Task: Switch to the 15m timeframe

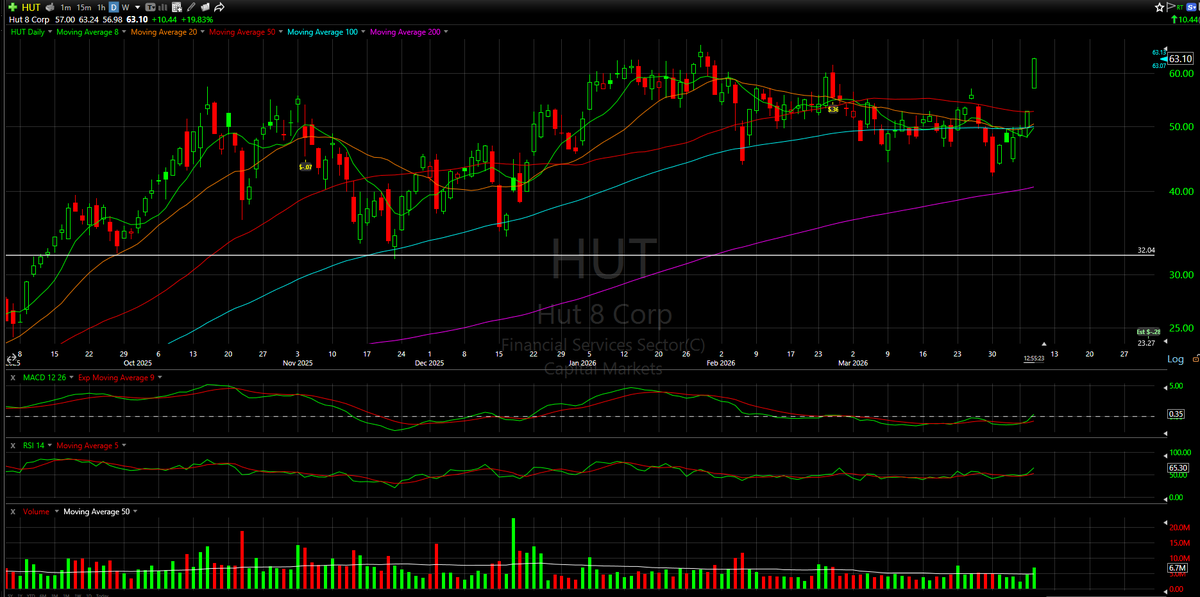Action: tap(83, 7)
